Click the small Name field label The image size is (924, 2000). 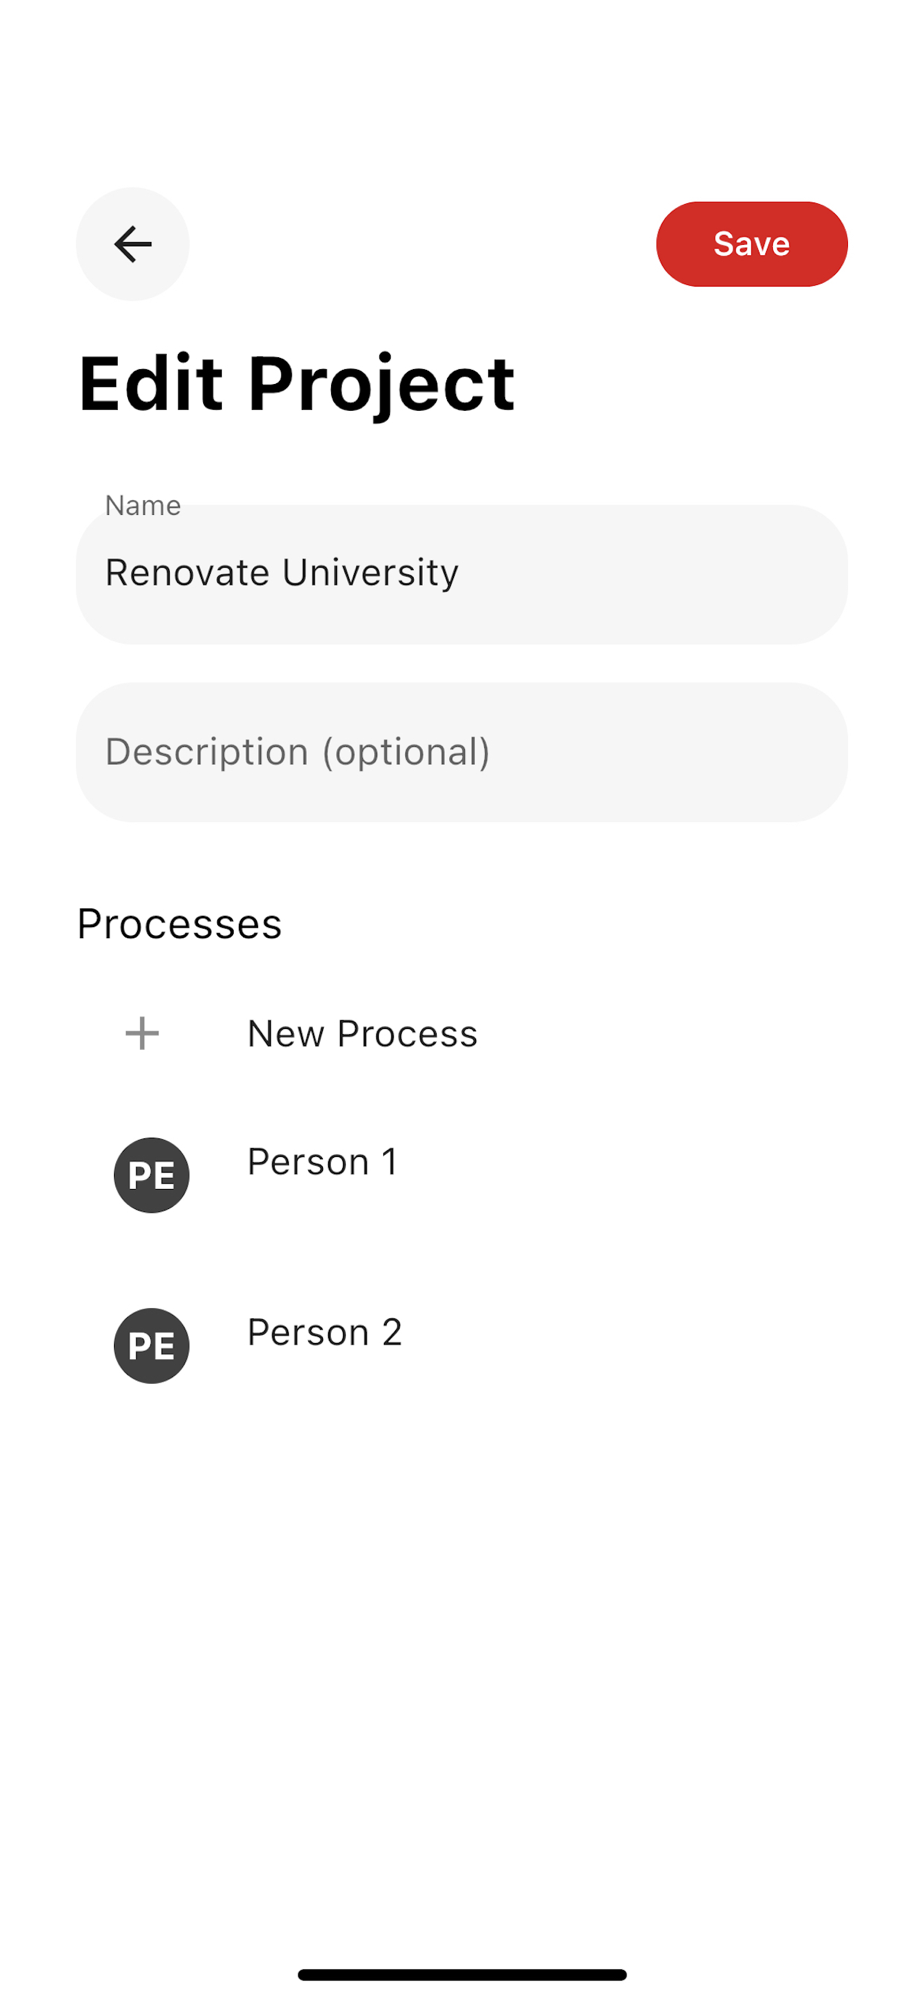pos(143,506)
